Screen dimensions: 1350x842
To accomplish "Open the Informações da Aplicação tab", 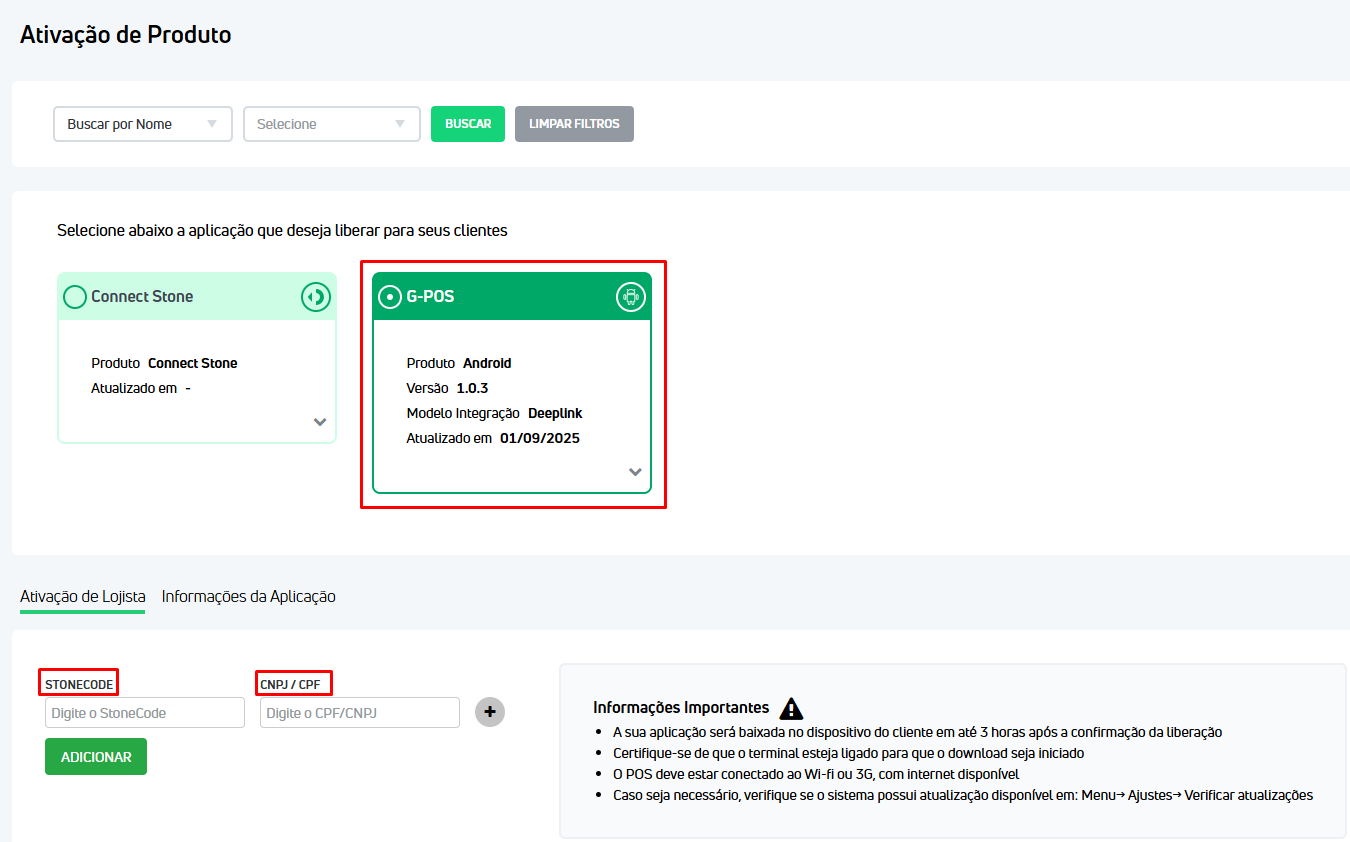I will pos(248,596).
